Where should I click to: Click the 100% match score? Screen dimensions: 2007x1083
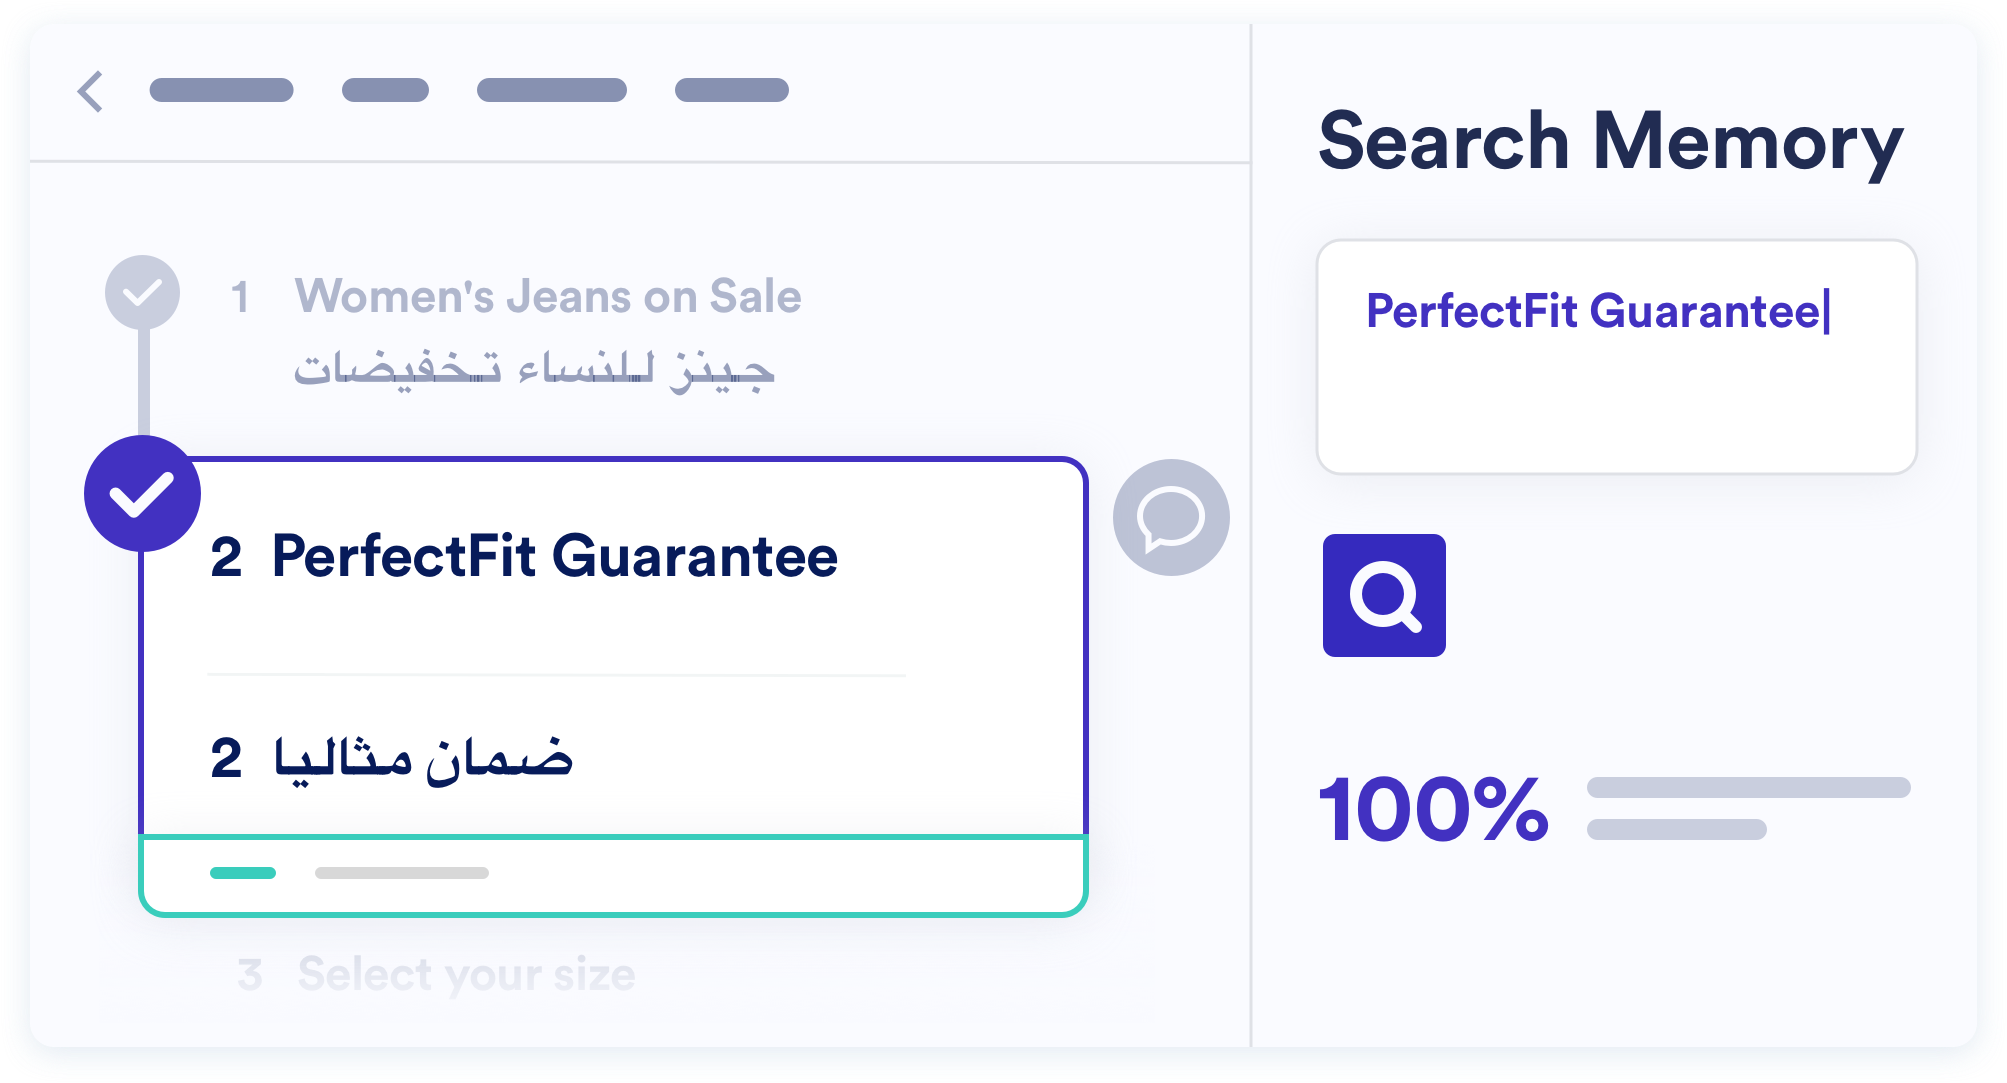coord(1434,808)
